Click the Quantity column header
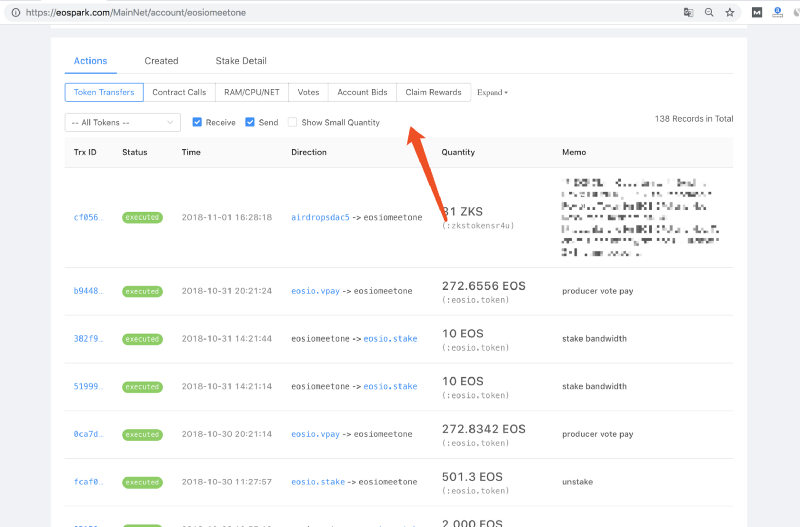Screen dimensions: 800x527 point(458,152)
